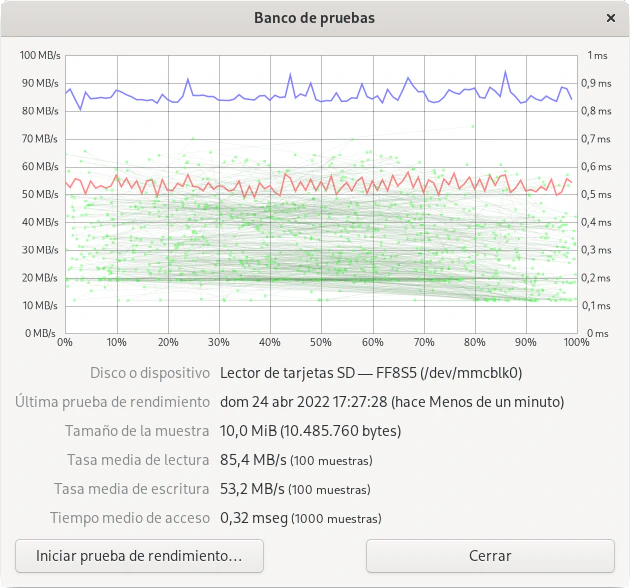Click the 100 MB/s left axis label
Viewport: 630px width, 588px height.
(x=39, y=55)
